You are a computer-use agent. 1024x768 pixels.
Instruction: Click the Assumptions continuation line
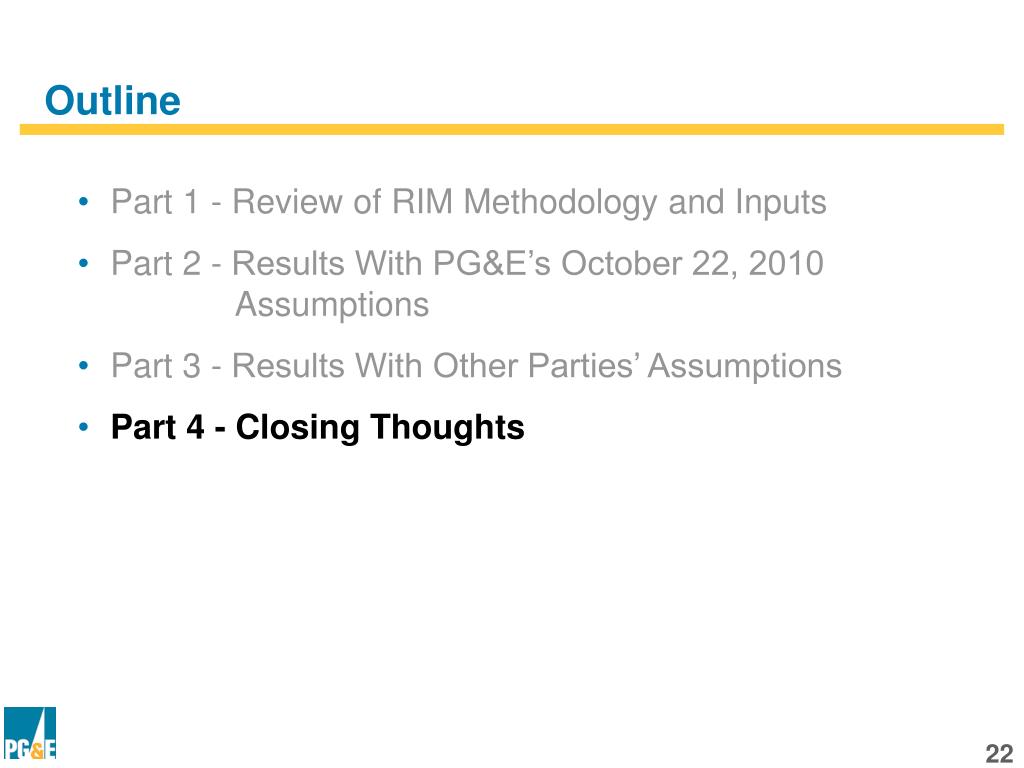(332, 305)
